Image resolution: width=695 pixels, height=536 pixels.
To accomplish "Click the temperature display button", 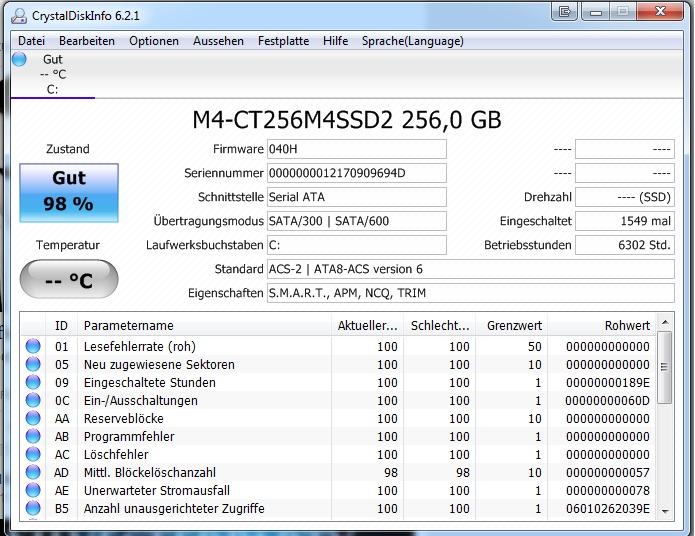I will click(x=69, y=279).
